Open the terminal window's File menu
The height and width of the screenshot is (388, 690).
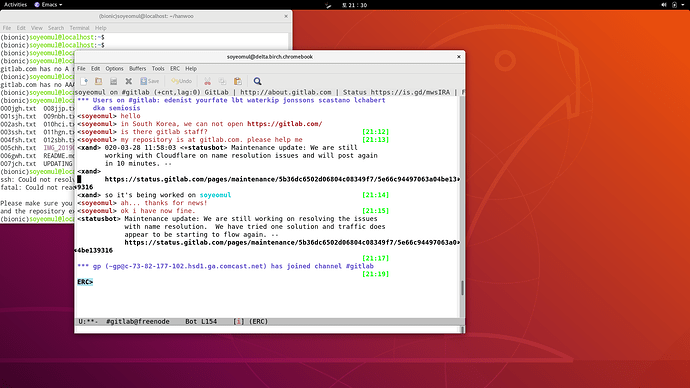coord(7,28)
